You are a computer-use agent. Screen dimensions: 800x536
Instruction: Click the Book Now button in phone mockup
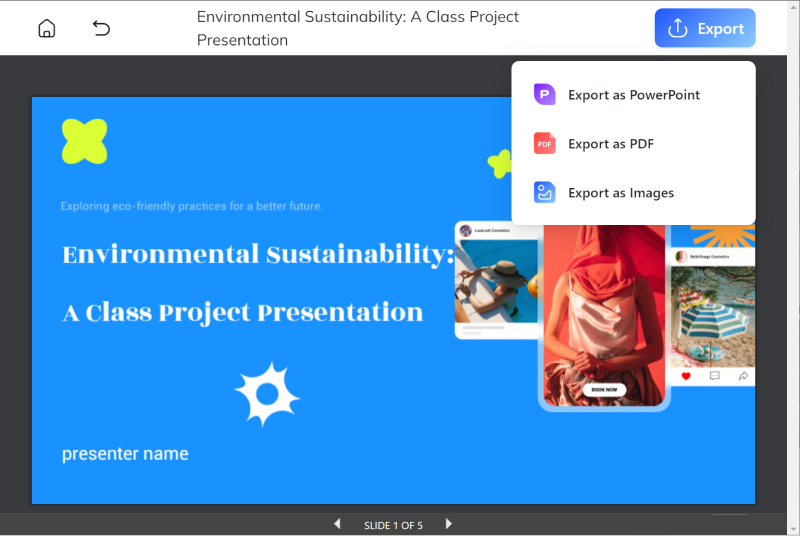pyautogui.click(x=604, y=389)
